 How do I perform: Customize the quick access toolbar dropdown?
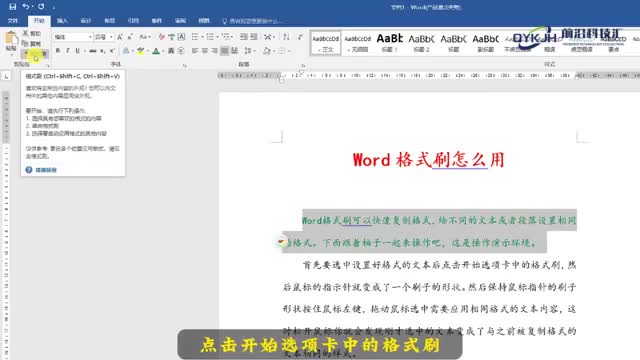pos(53,7)
